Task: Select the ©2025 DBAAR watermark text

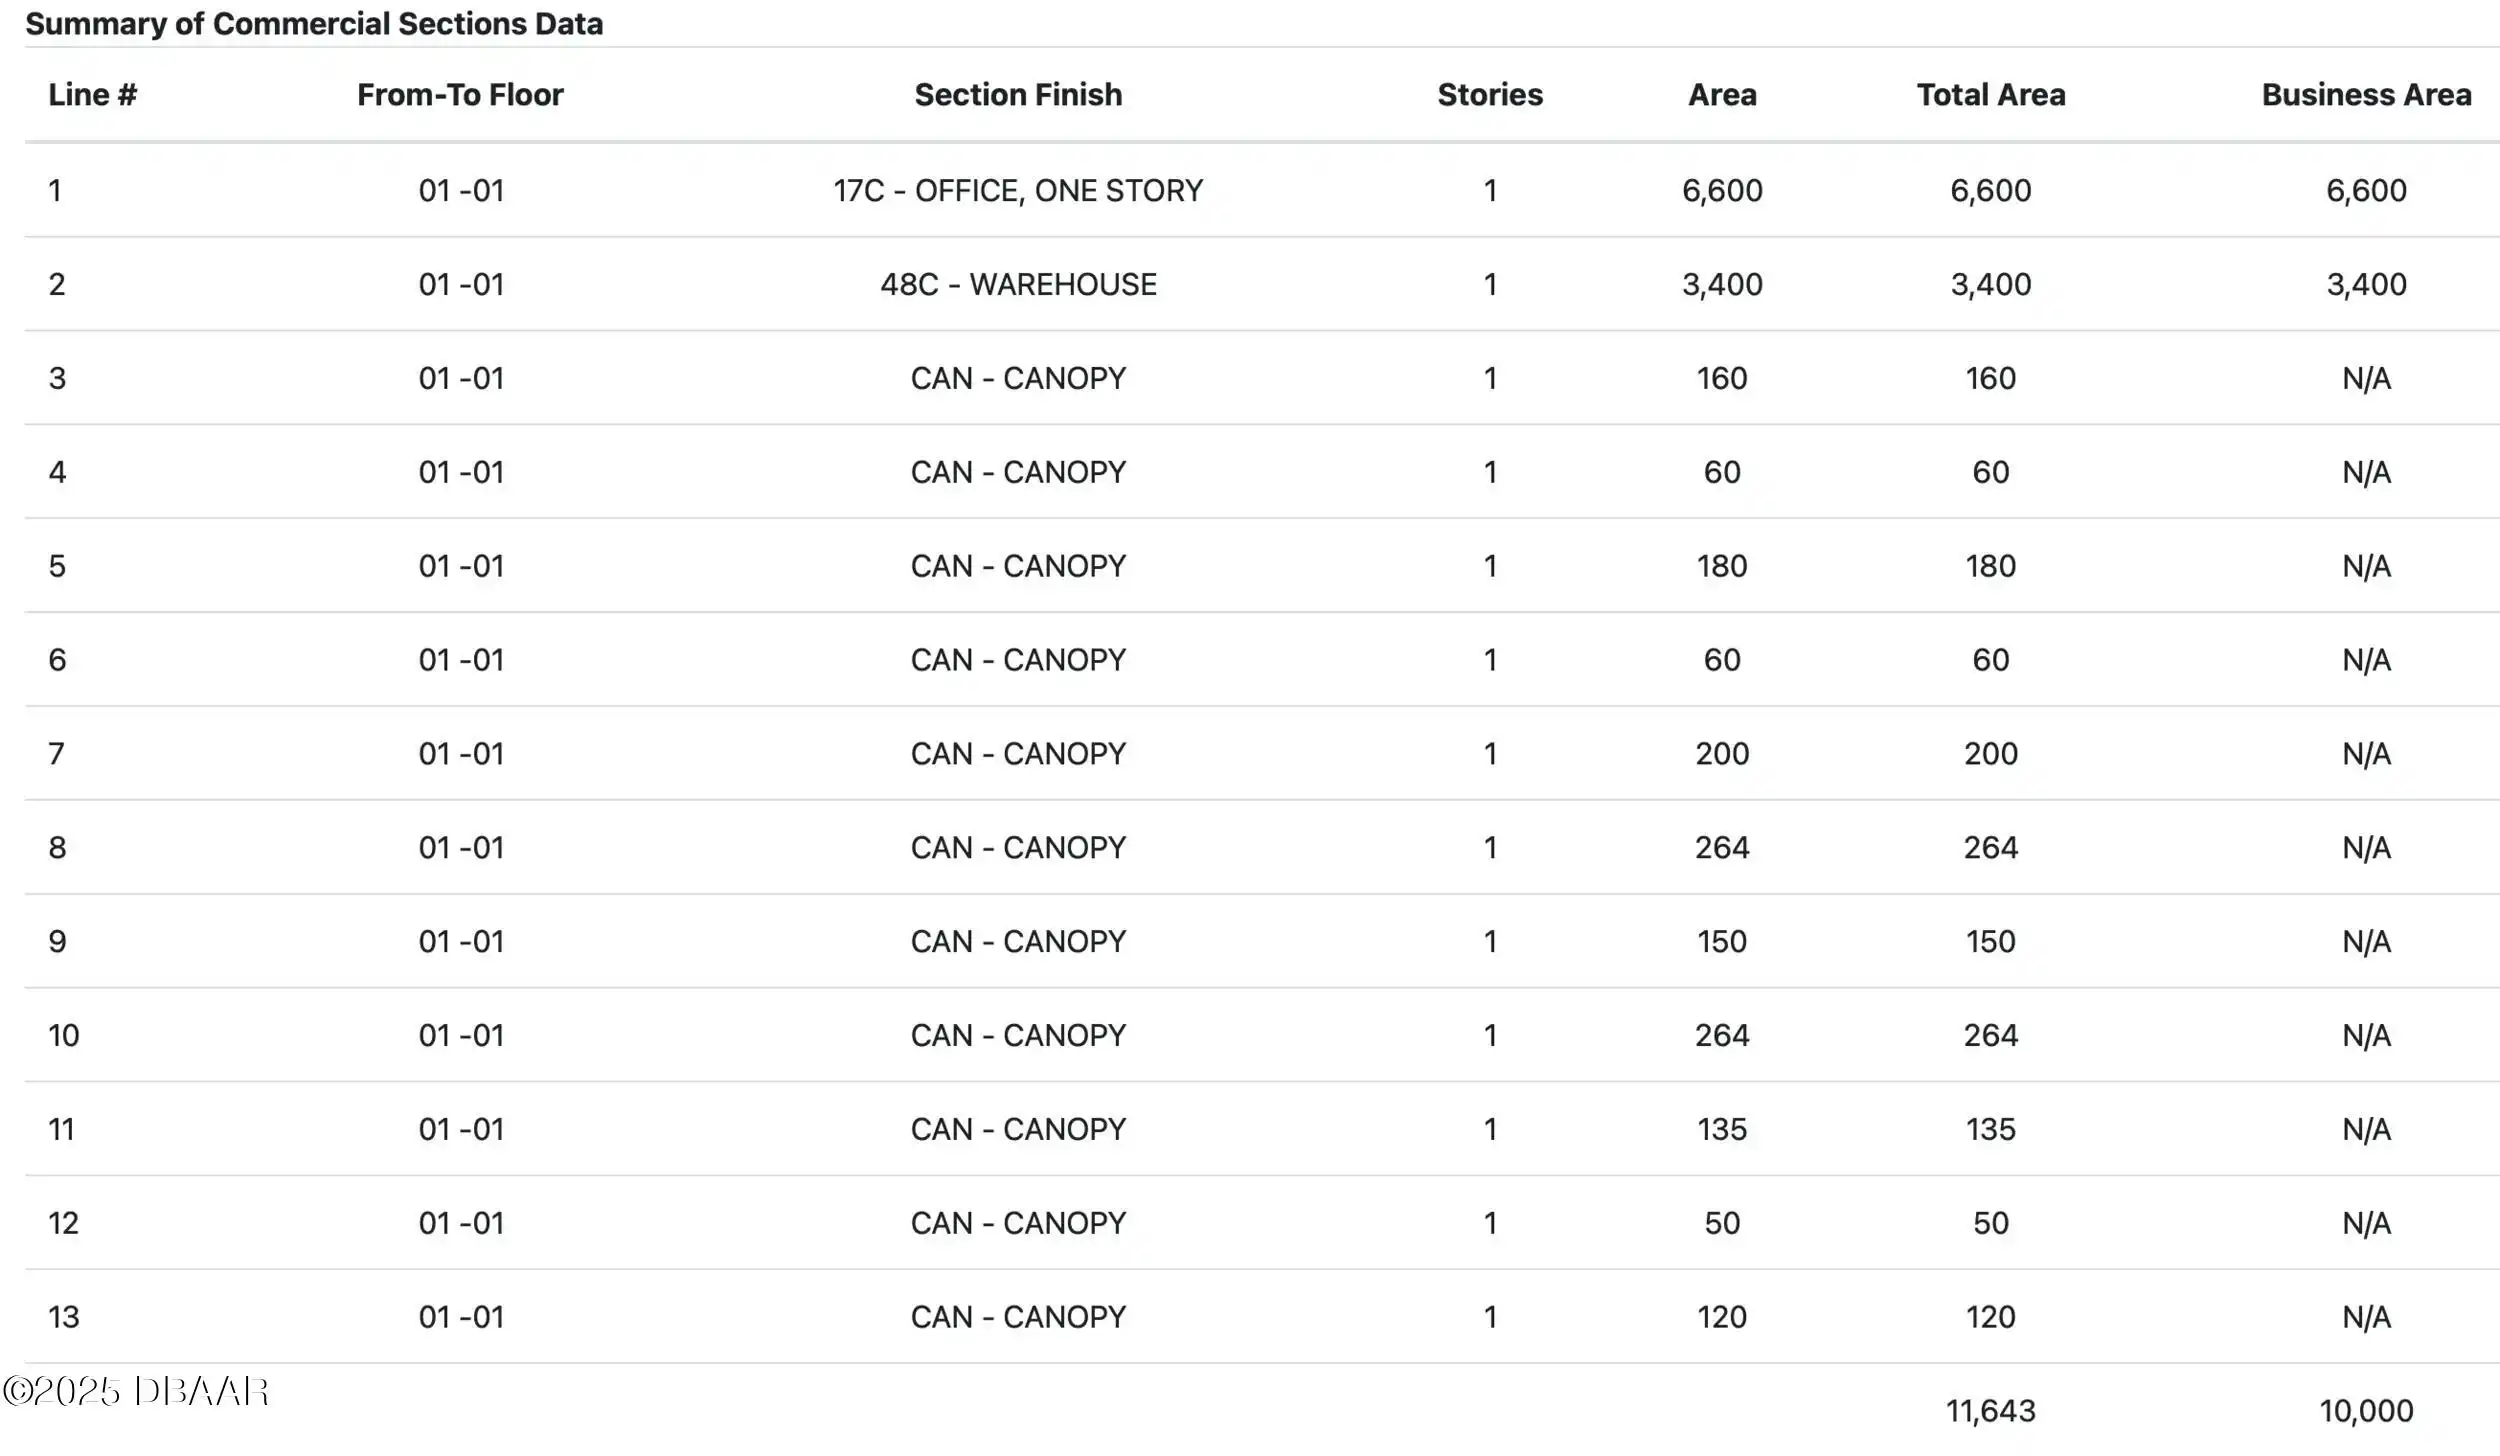Action: (136, 1391)
